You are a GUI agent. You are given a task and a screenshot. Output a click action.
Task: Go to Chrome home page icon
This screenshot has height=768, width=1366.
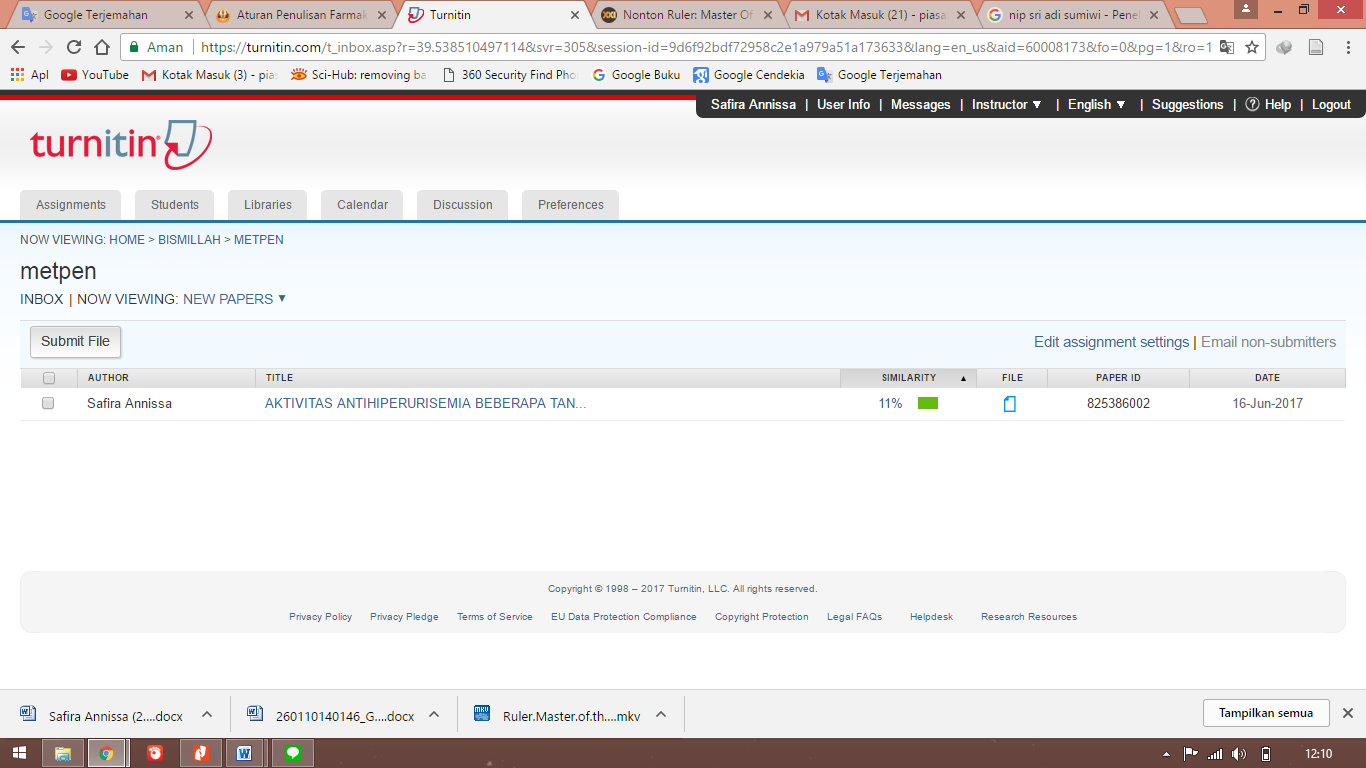[x=102, y=47]
